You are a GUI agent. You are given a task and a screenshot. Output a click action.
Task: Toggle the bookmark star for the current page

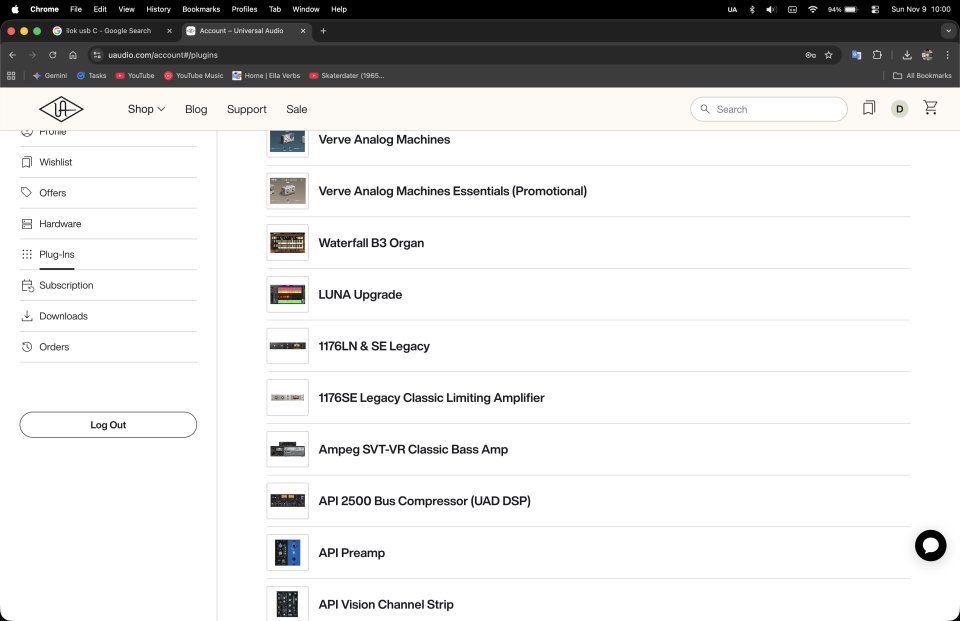point(828,55)
